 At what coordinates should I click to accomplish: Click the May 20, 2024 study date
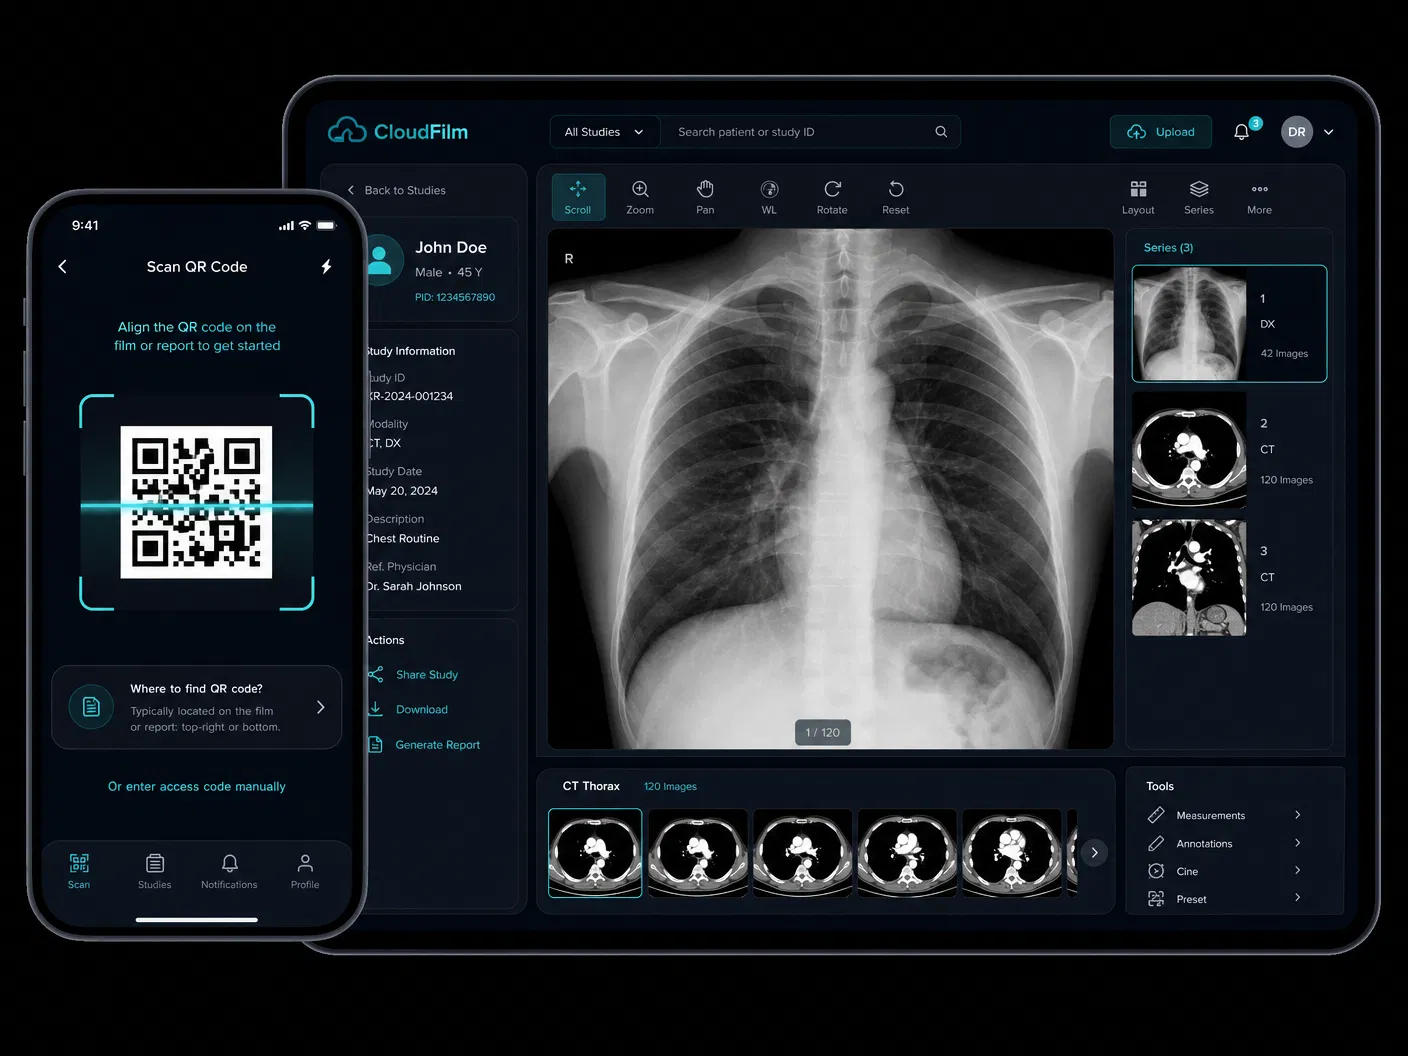pyautogui.click(x=402, y=491)
